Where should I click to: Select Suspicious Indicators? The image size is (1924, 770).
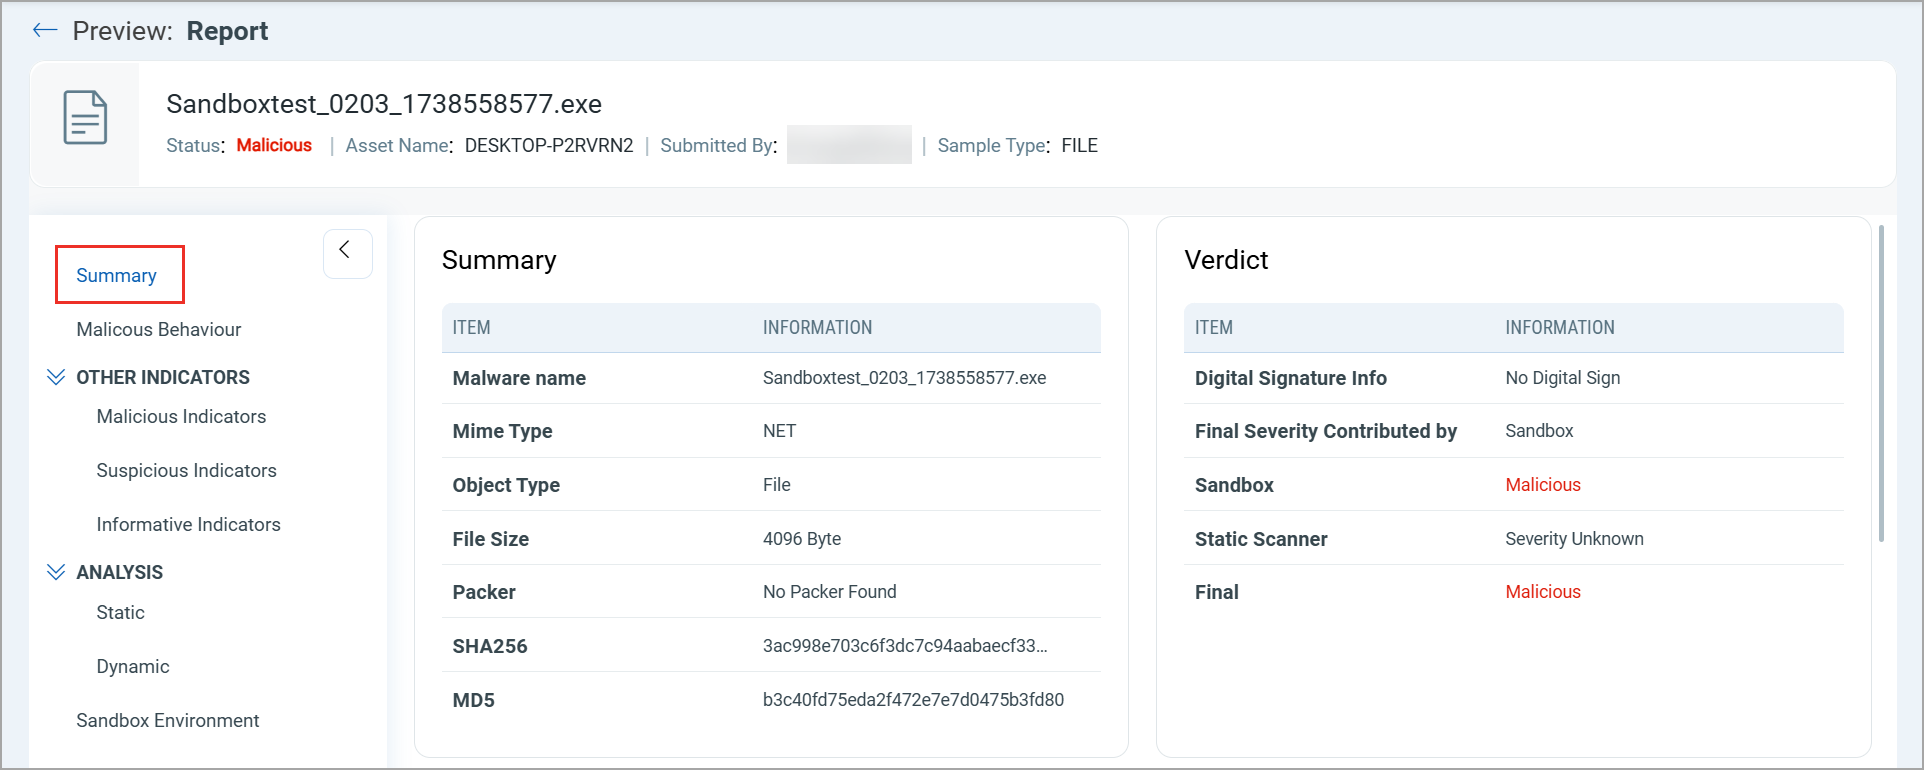click(186, 470)
